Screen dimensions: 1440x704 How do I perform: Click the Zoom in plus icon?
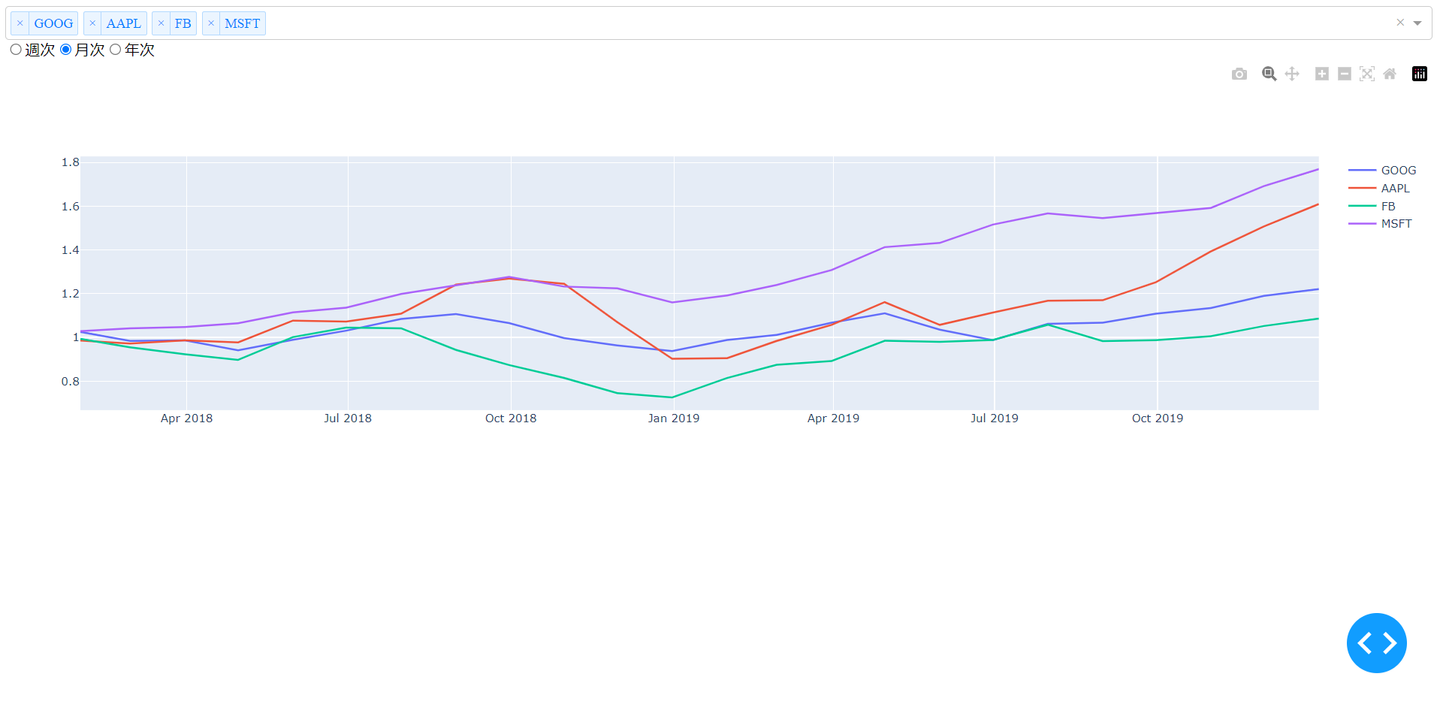point(1322,74)
